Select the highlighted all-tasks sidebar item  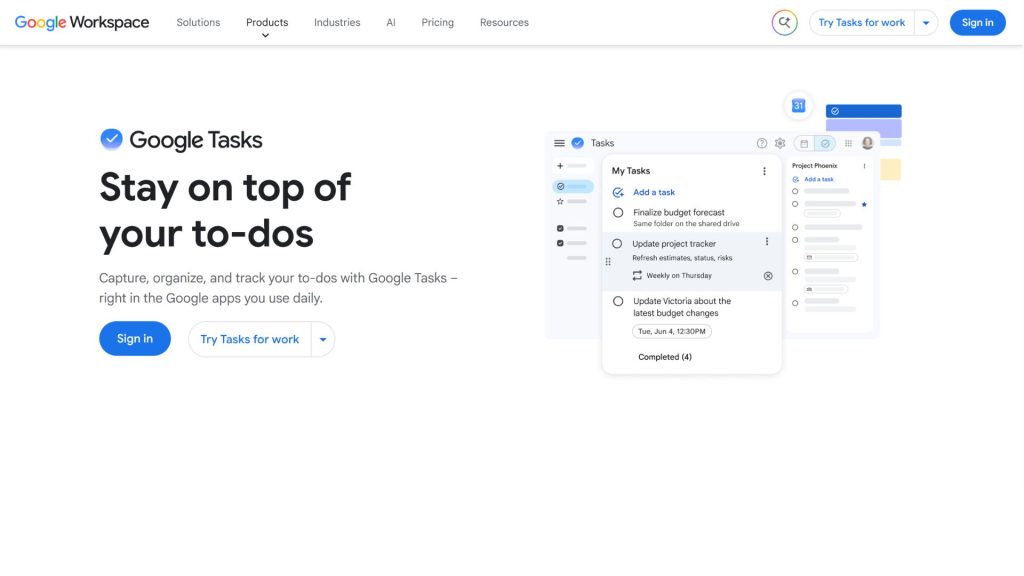[573, 186]
